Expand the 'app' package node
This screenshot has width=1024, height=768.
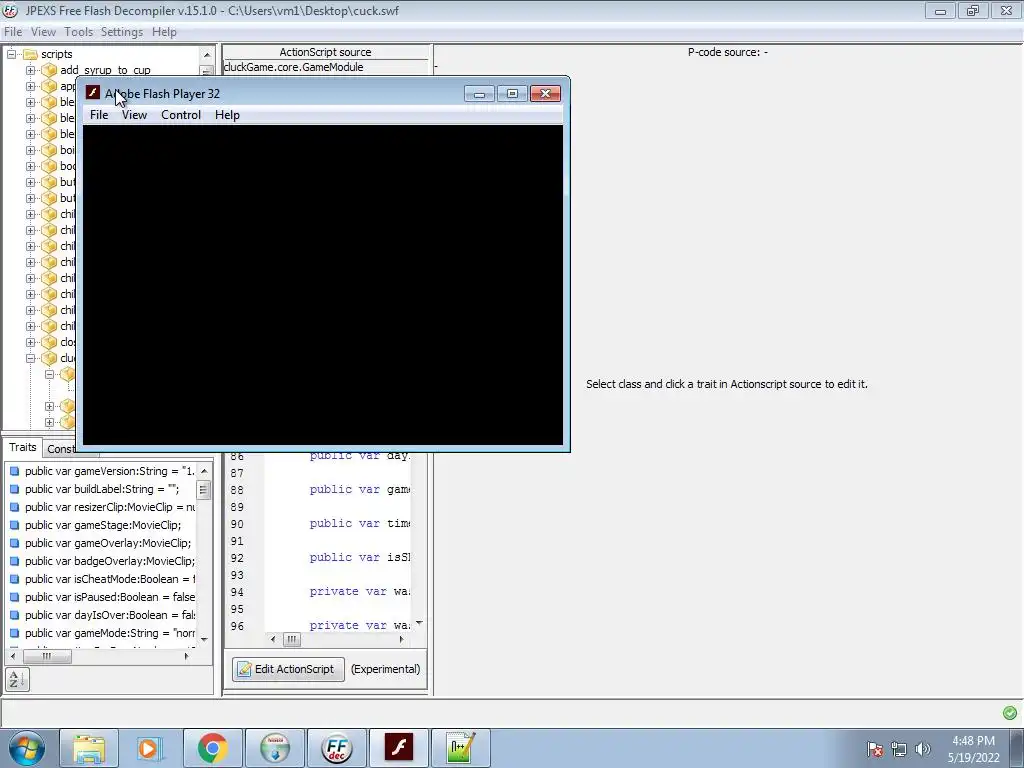(x=31, y=86)
